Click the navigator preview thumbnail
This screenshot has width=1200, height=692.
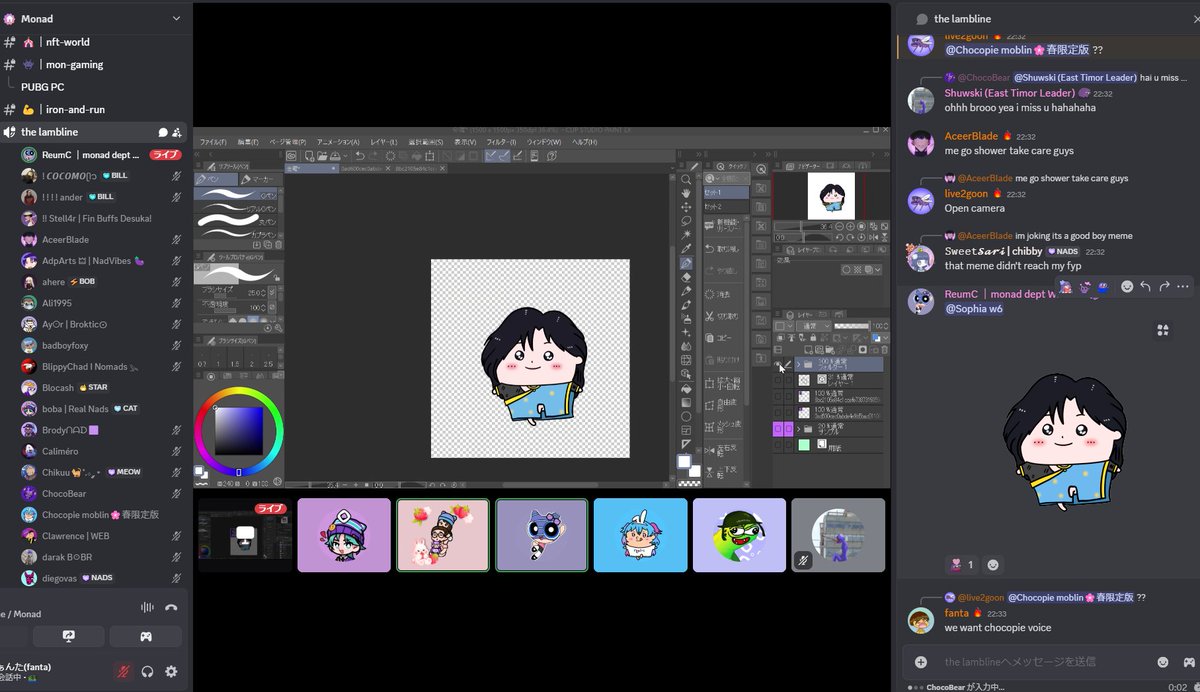[831, 195]
